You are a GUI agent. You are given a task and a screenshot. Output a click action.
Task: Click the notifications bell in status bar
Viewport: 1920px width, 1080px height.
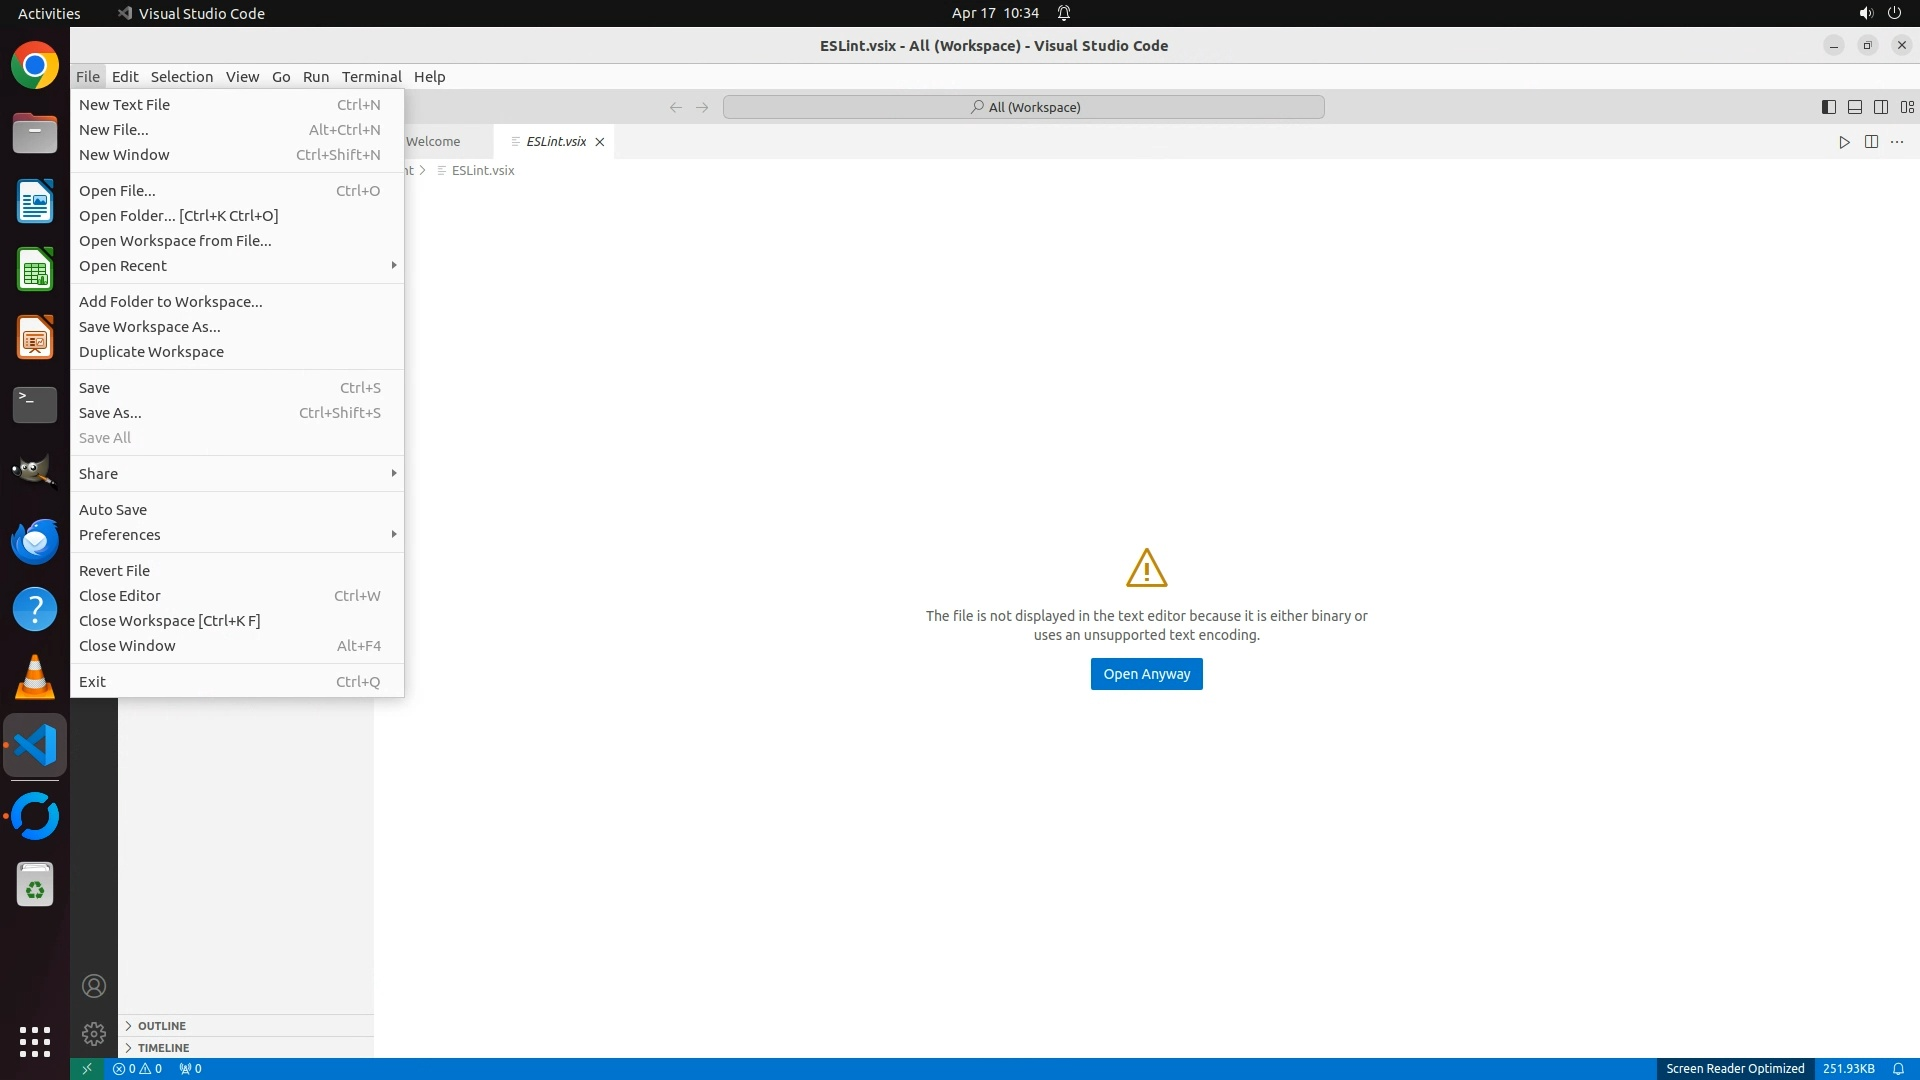pyautogui.click(x=1898, y=1069)
